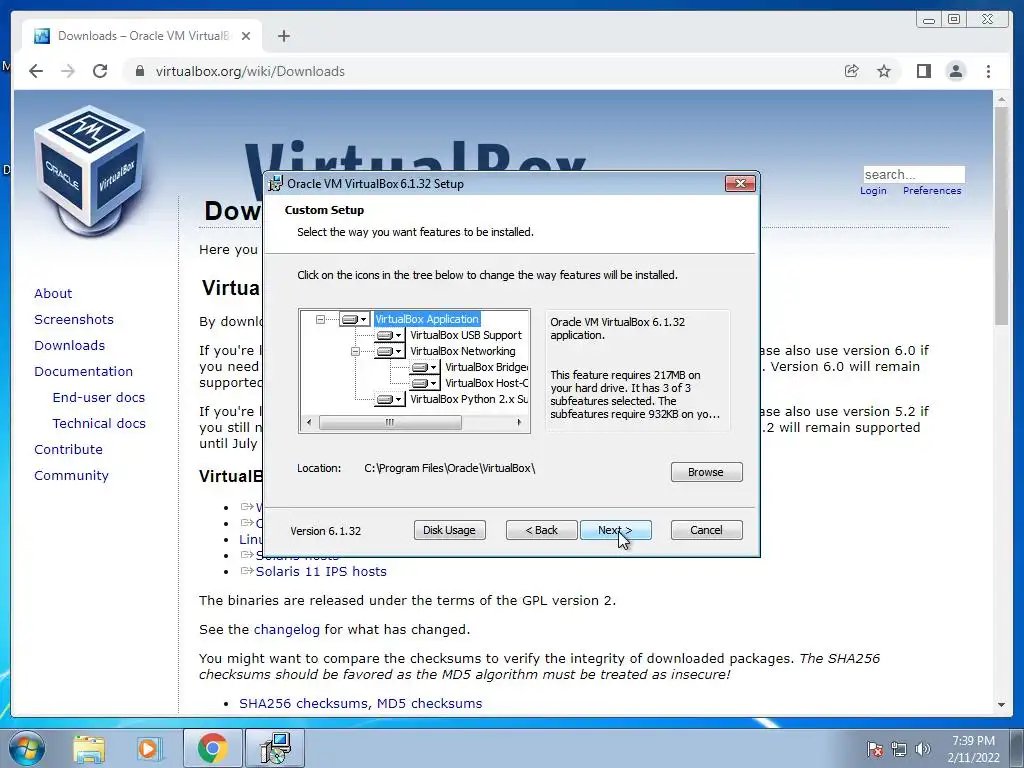Open the Preferences link
This screenshot has width=1024, height=768.
point(932,191)
